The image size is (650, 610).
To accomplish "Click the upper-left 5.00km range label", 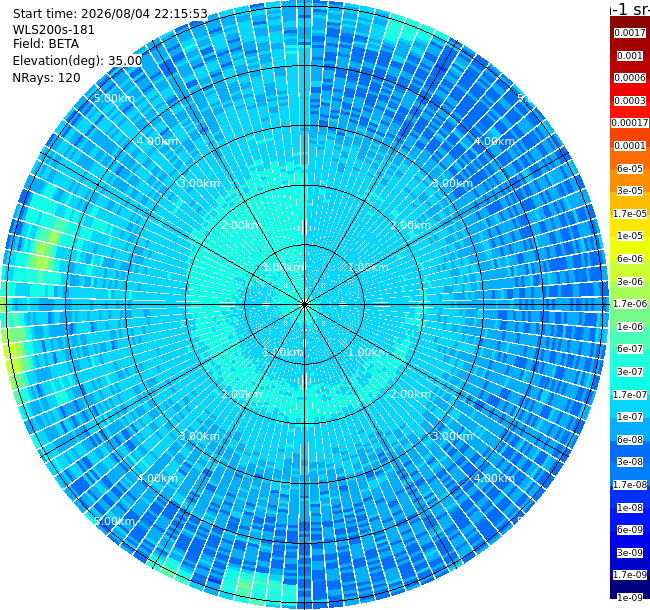I will (x=114, y=98).
